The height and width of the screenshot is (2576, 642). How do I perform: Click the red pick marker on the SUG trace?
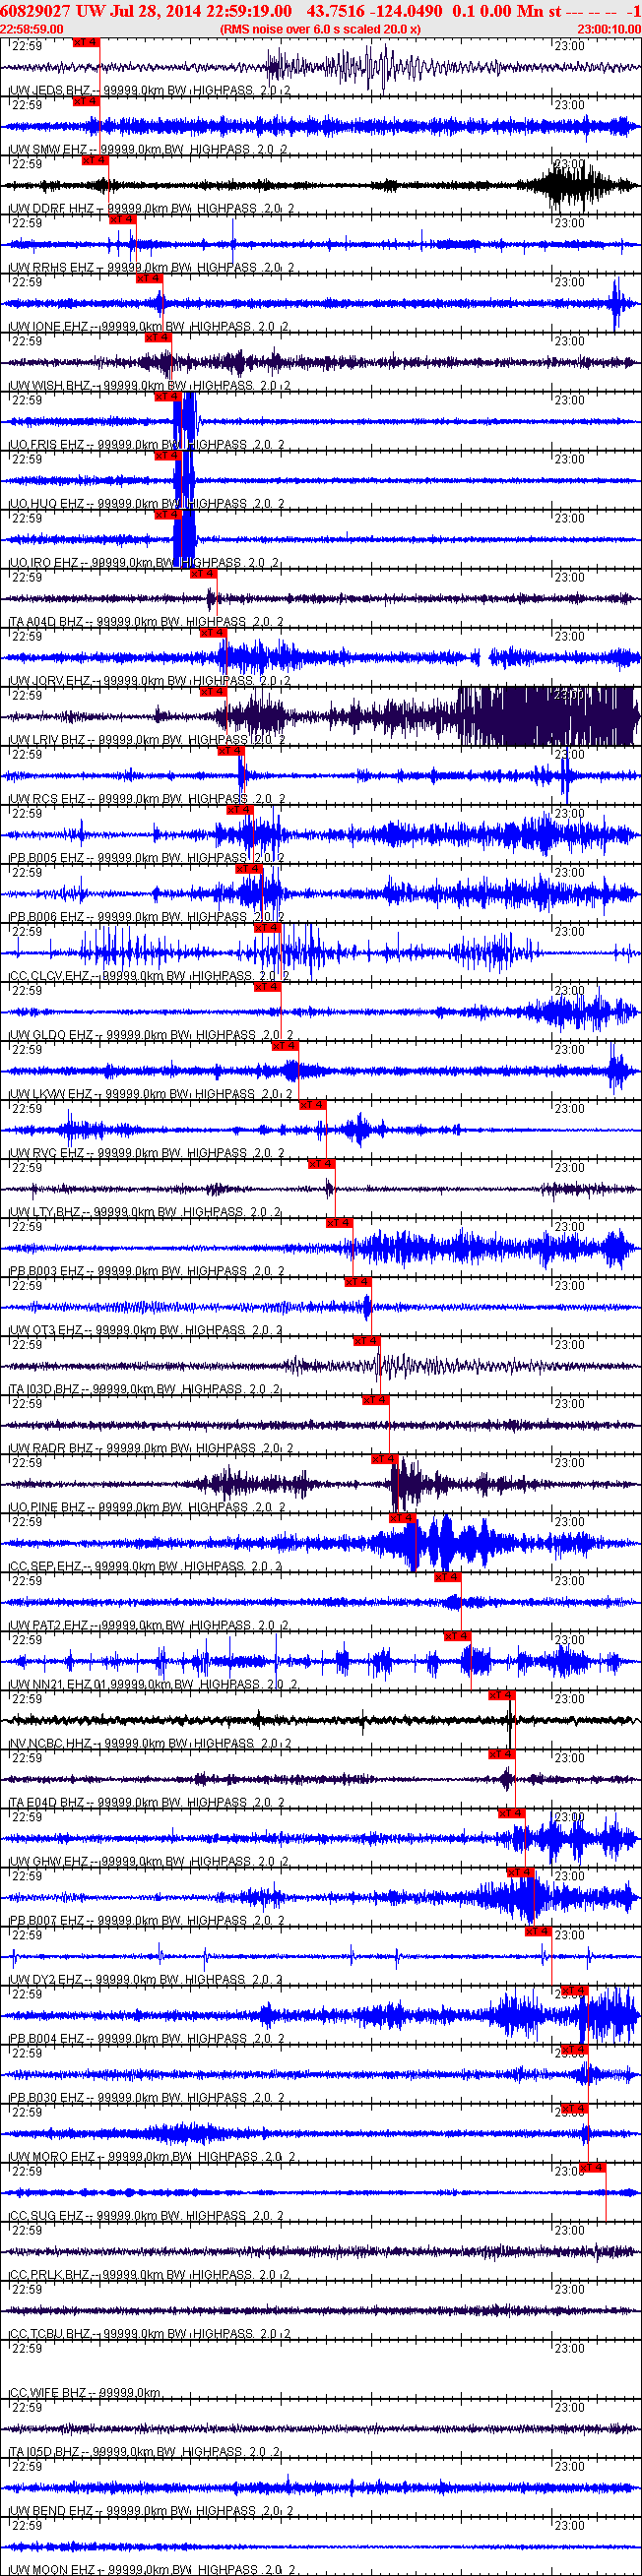pos(592,2166)
